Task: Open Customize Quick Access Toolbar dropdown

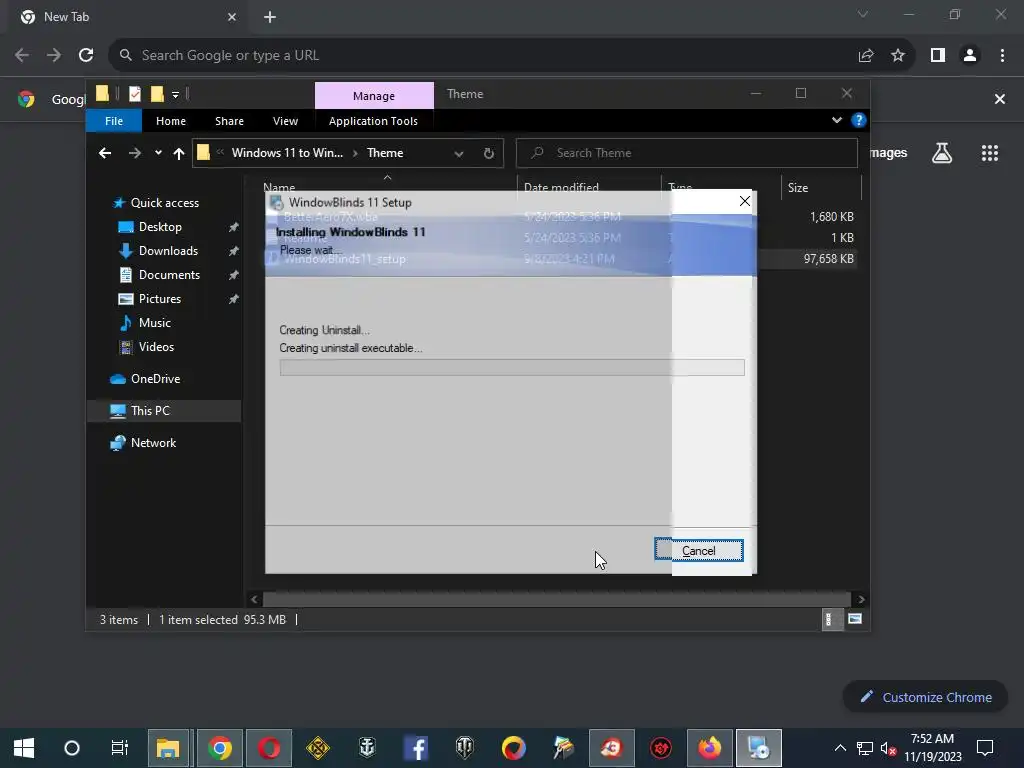Action: [175, 95]
